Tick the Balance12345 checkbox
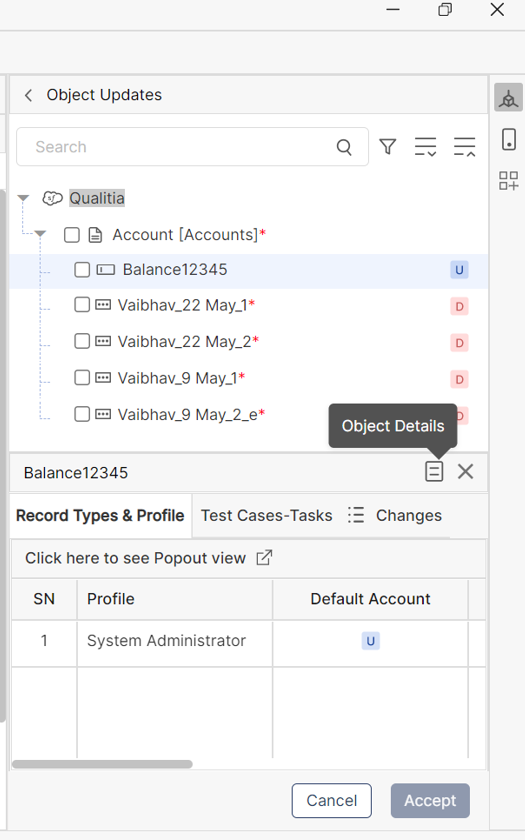 (x=82, y=269)
